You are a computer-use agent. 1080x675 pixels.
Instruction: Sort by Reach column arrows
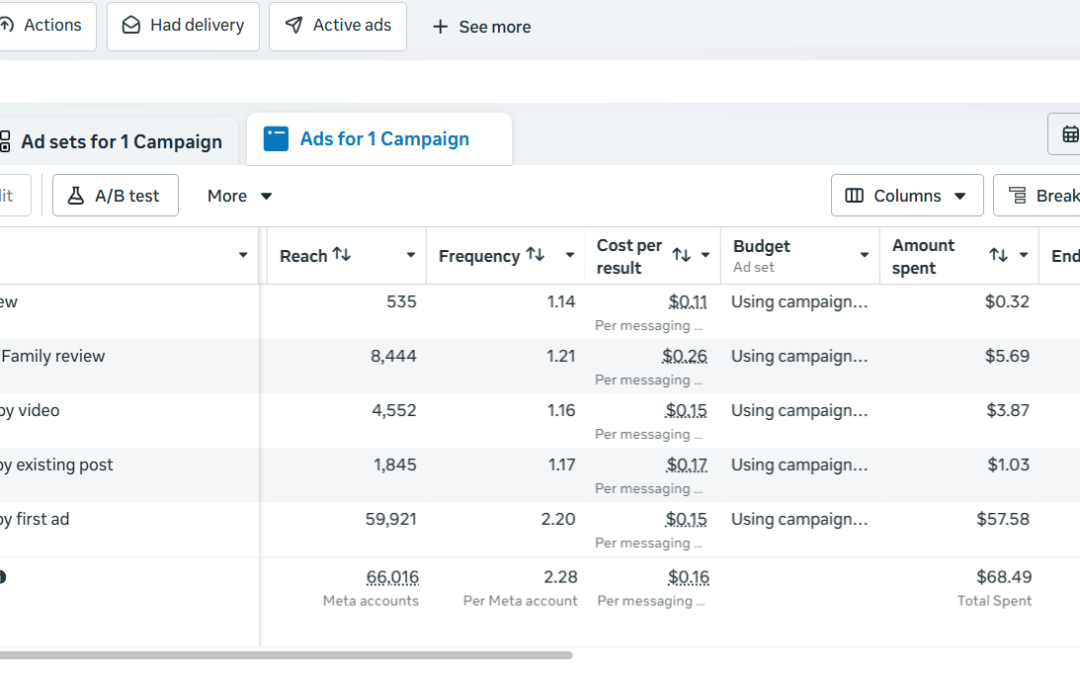coord(342,254)
